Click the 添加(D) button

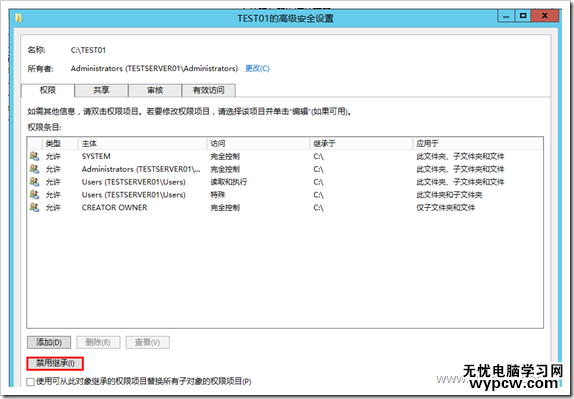pos(49,343)
